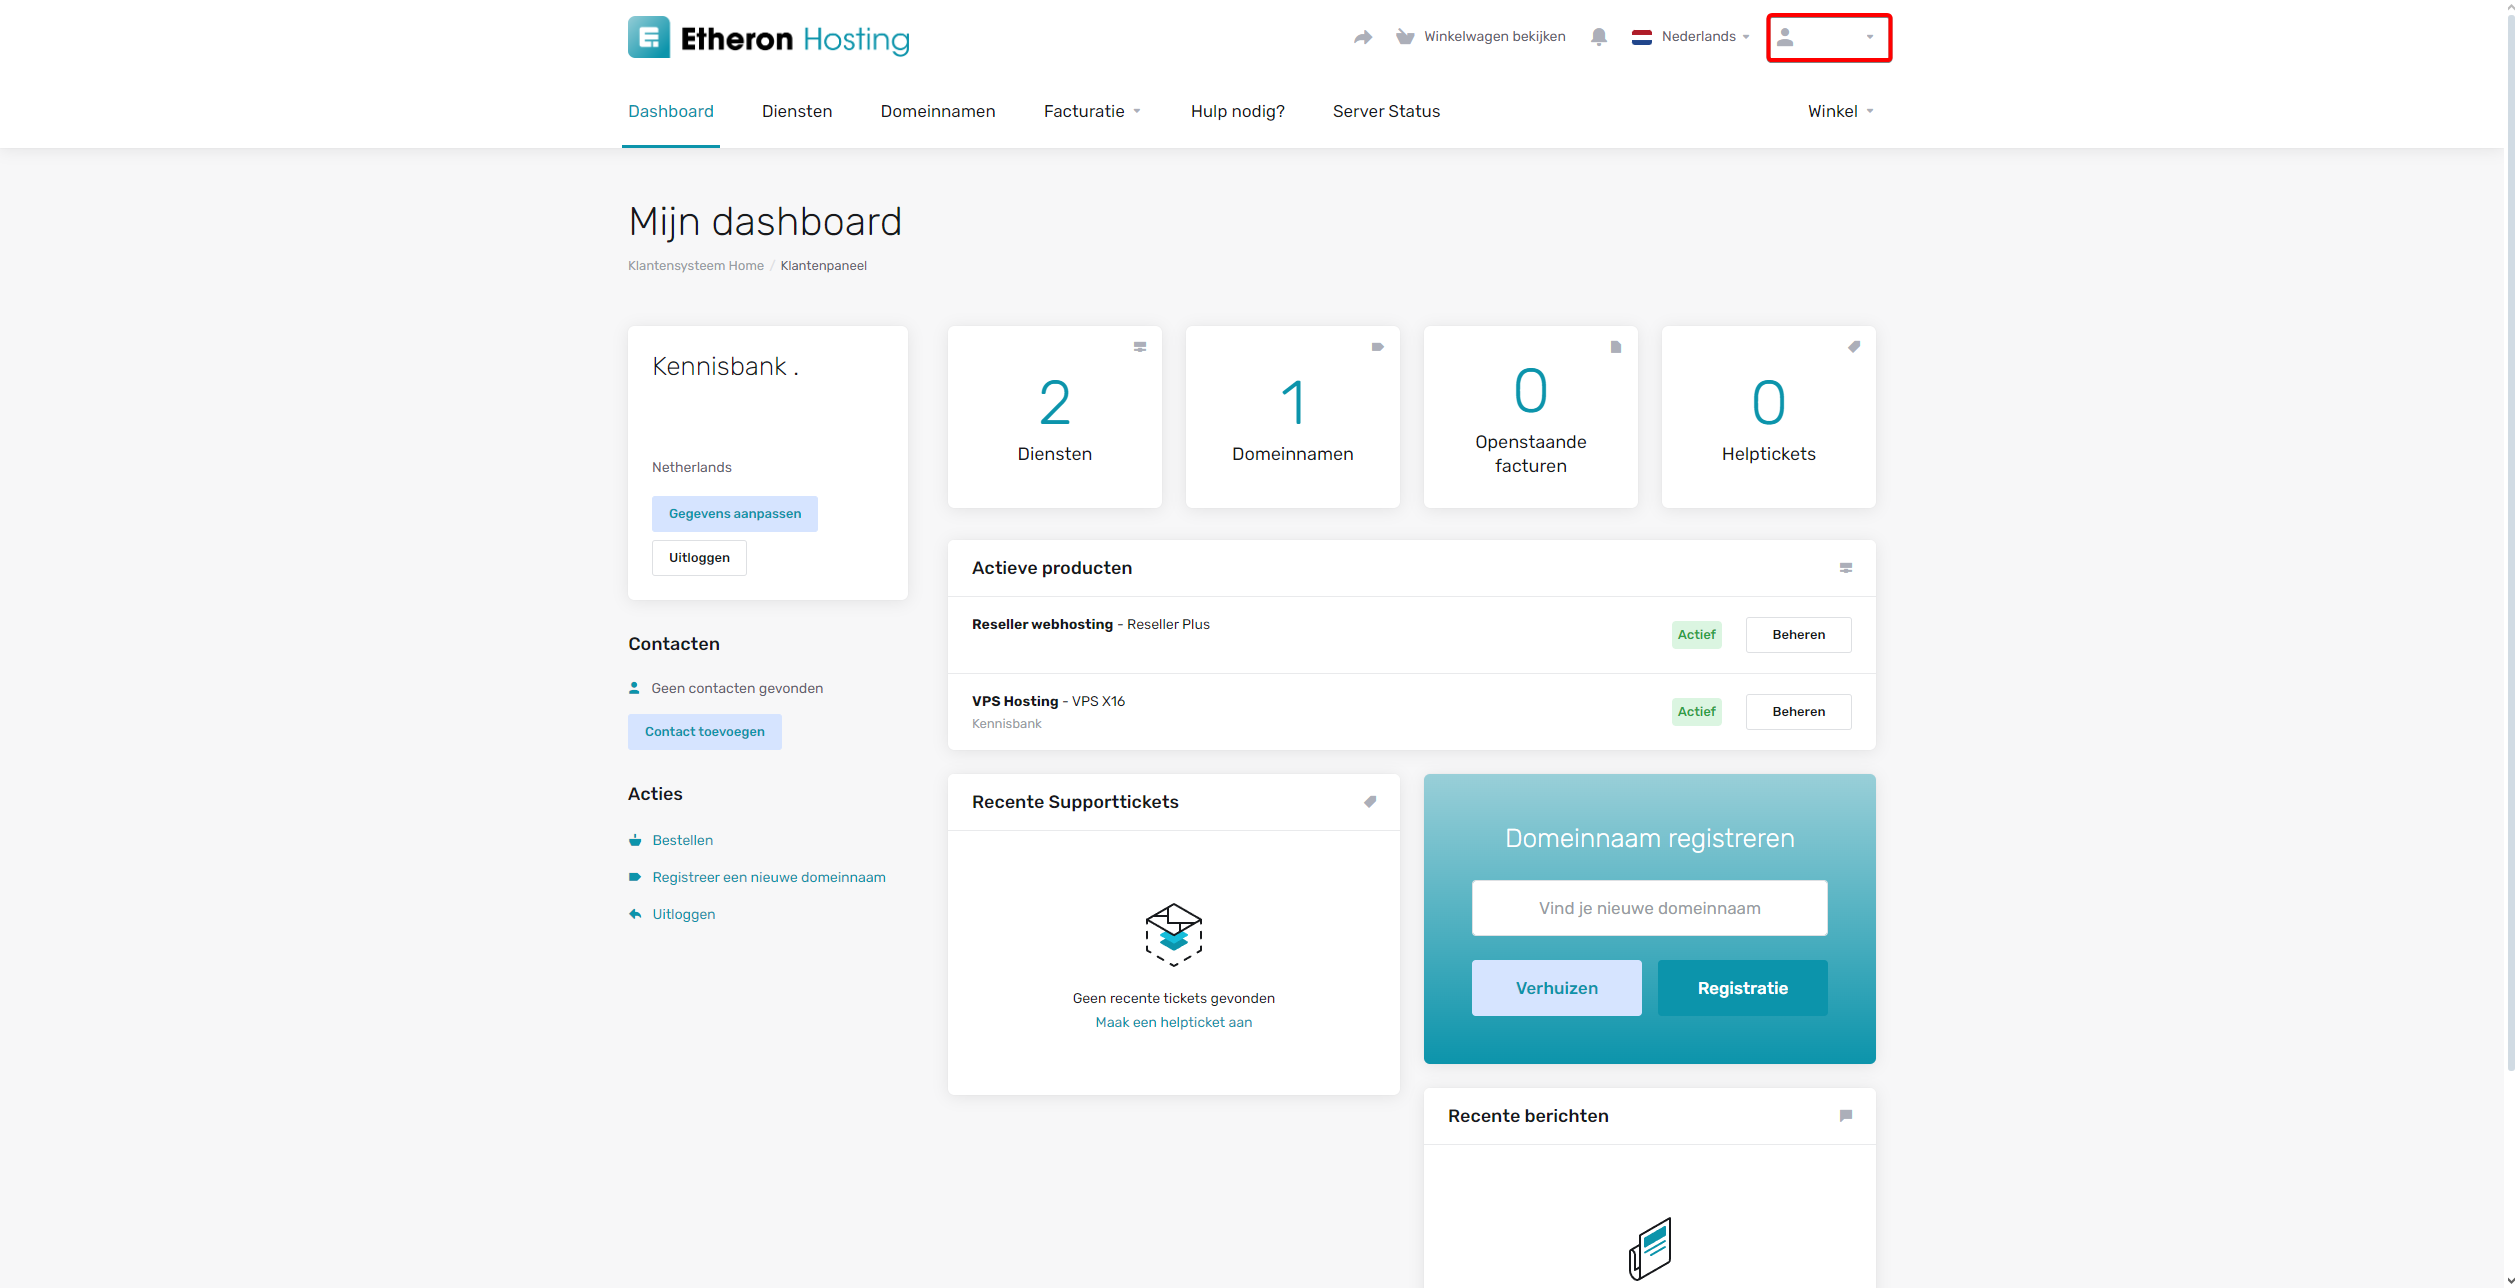Click the notification bell icon

(1598, 37)
